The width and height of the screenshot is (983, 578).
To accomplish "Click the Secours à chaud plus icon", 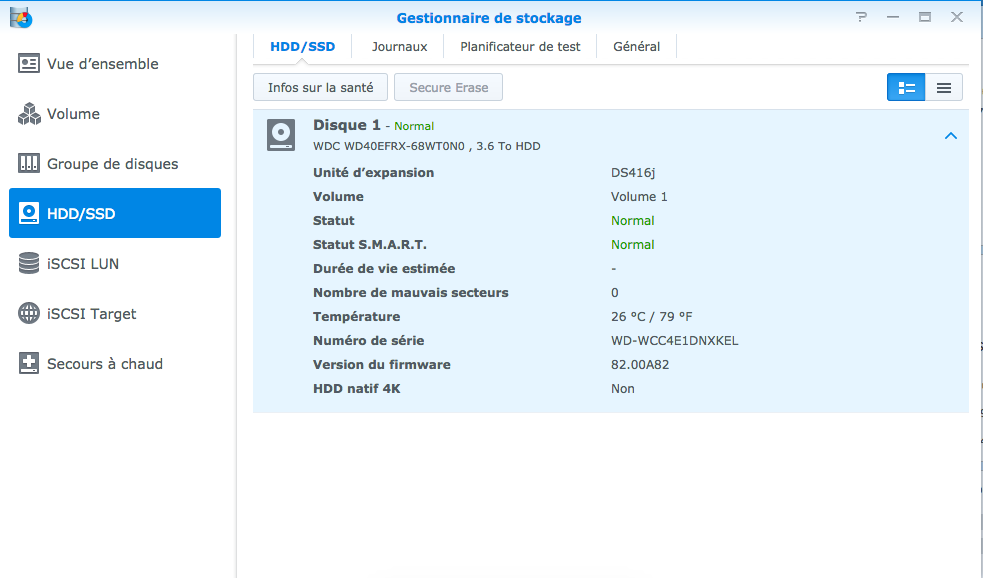I will pos(29,364).
